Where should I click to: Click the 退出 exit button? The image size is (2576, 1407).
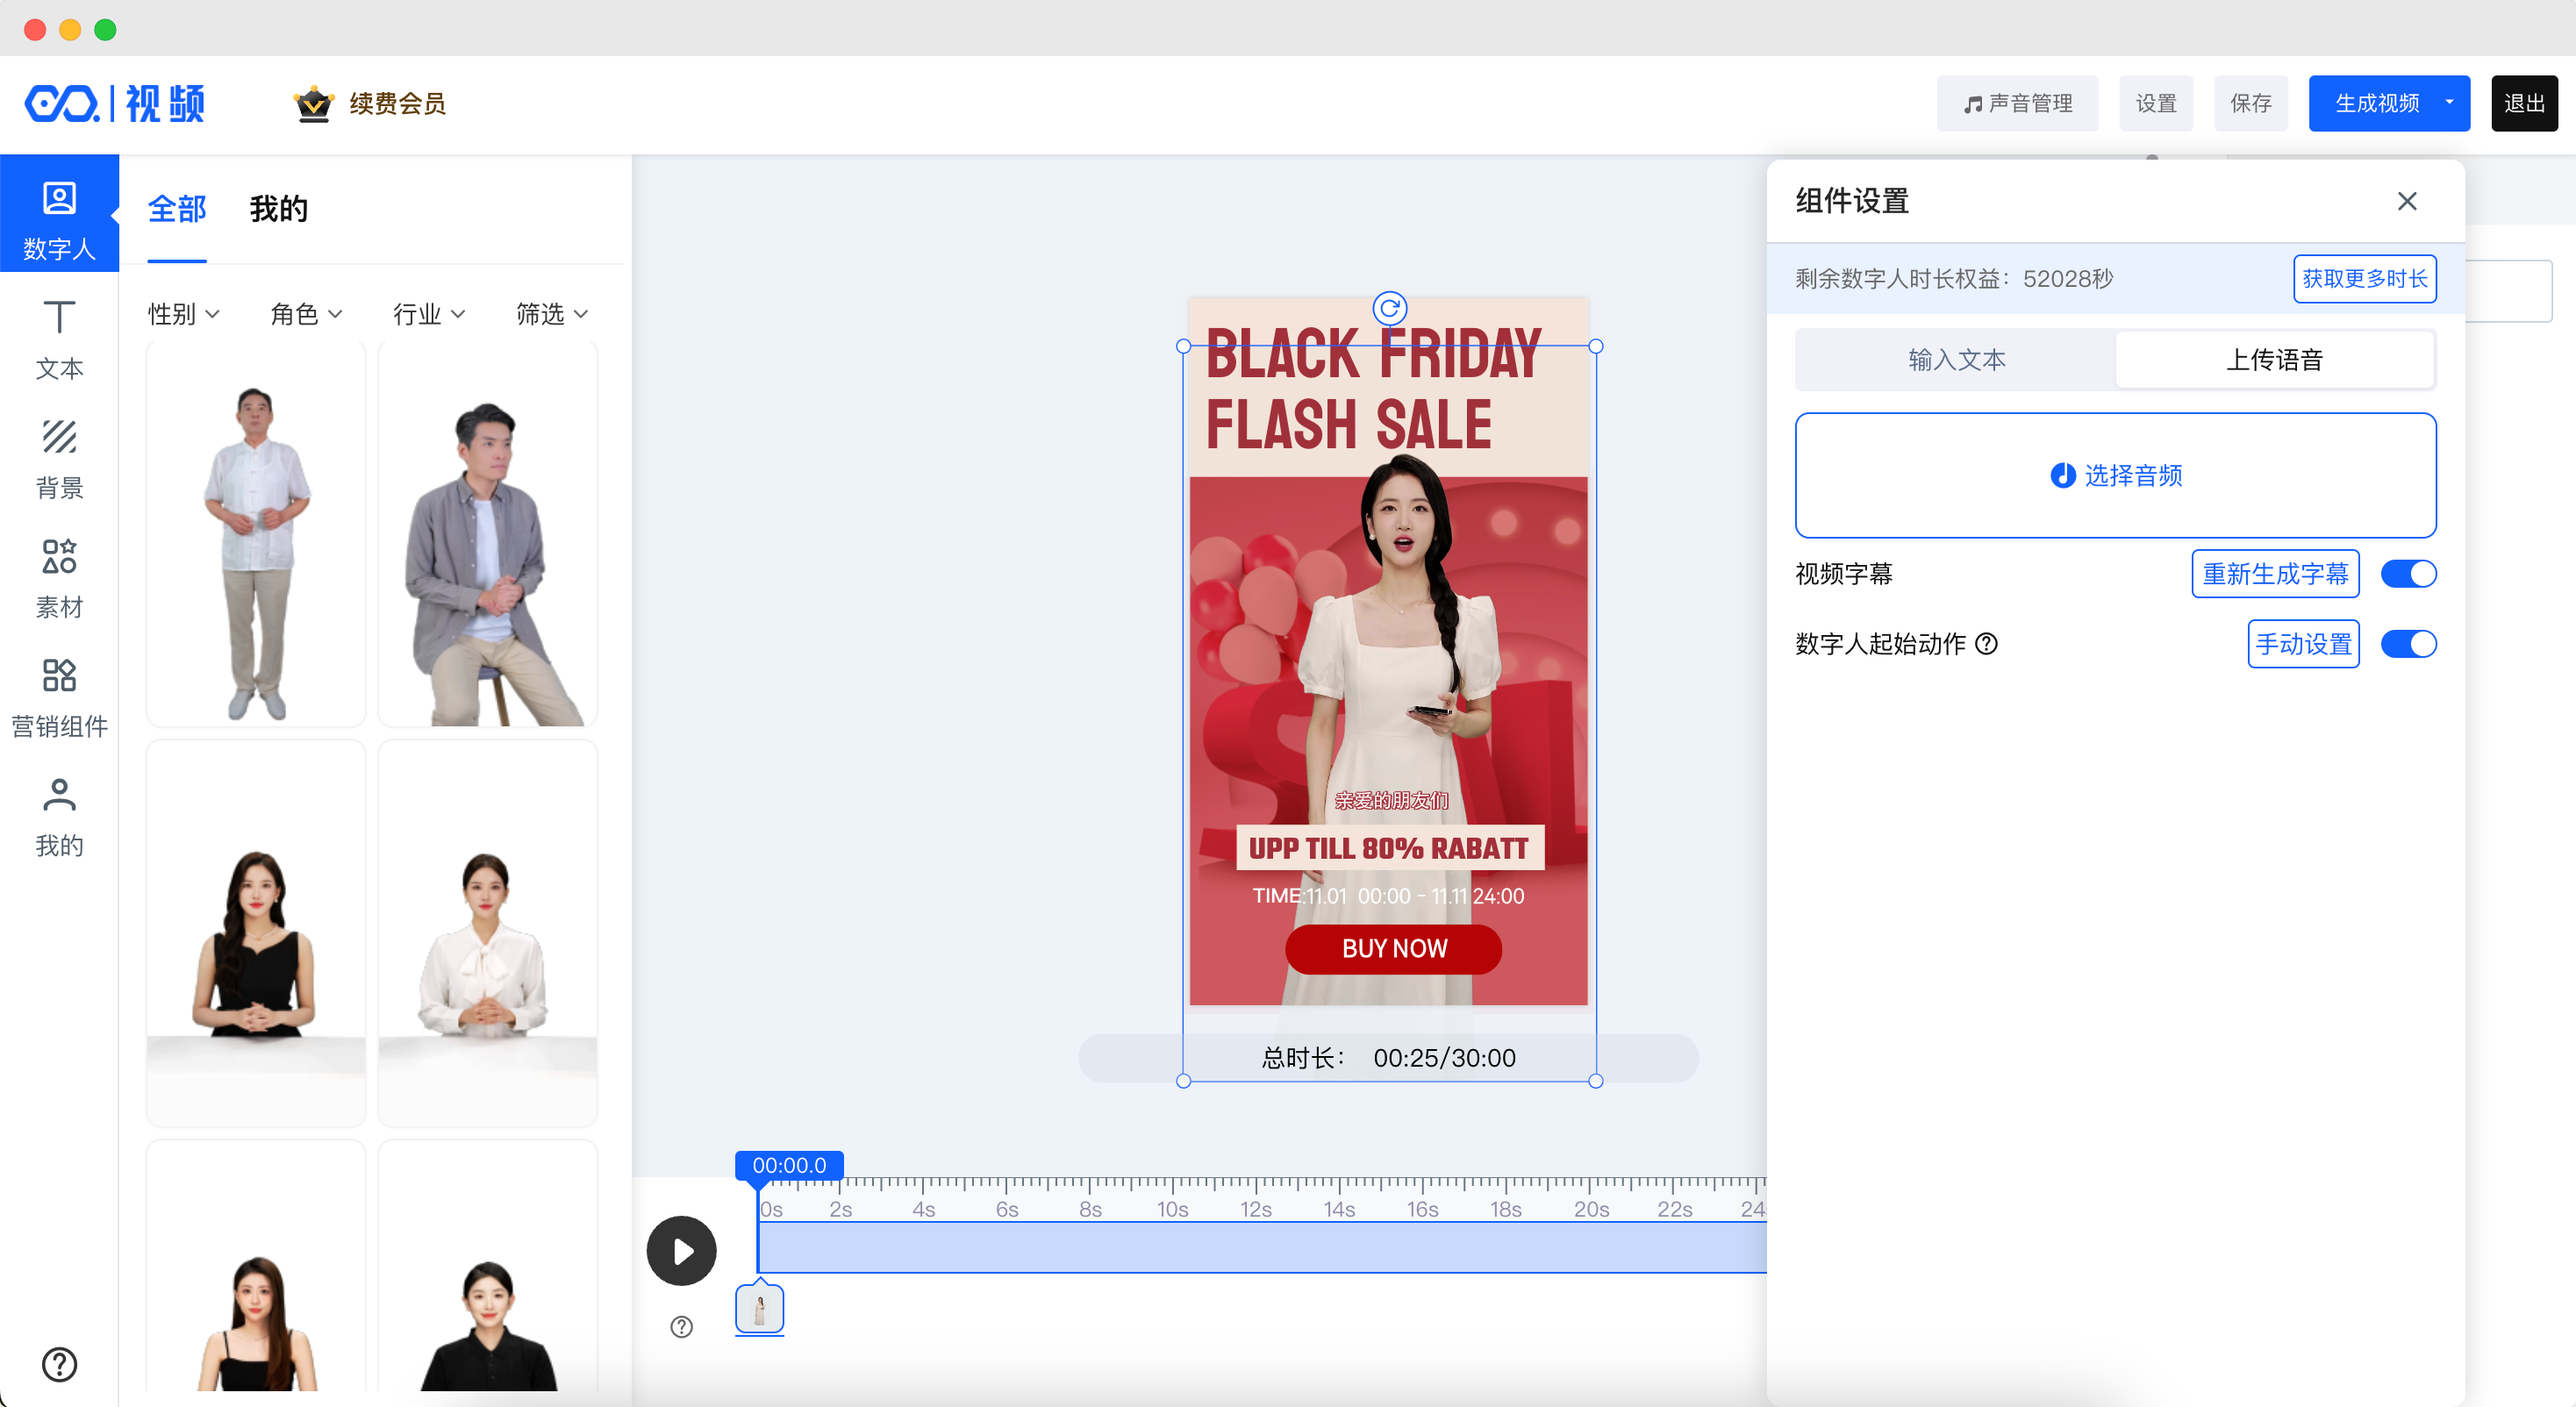[x=2524, y=103]
